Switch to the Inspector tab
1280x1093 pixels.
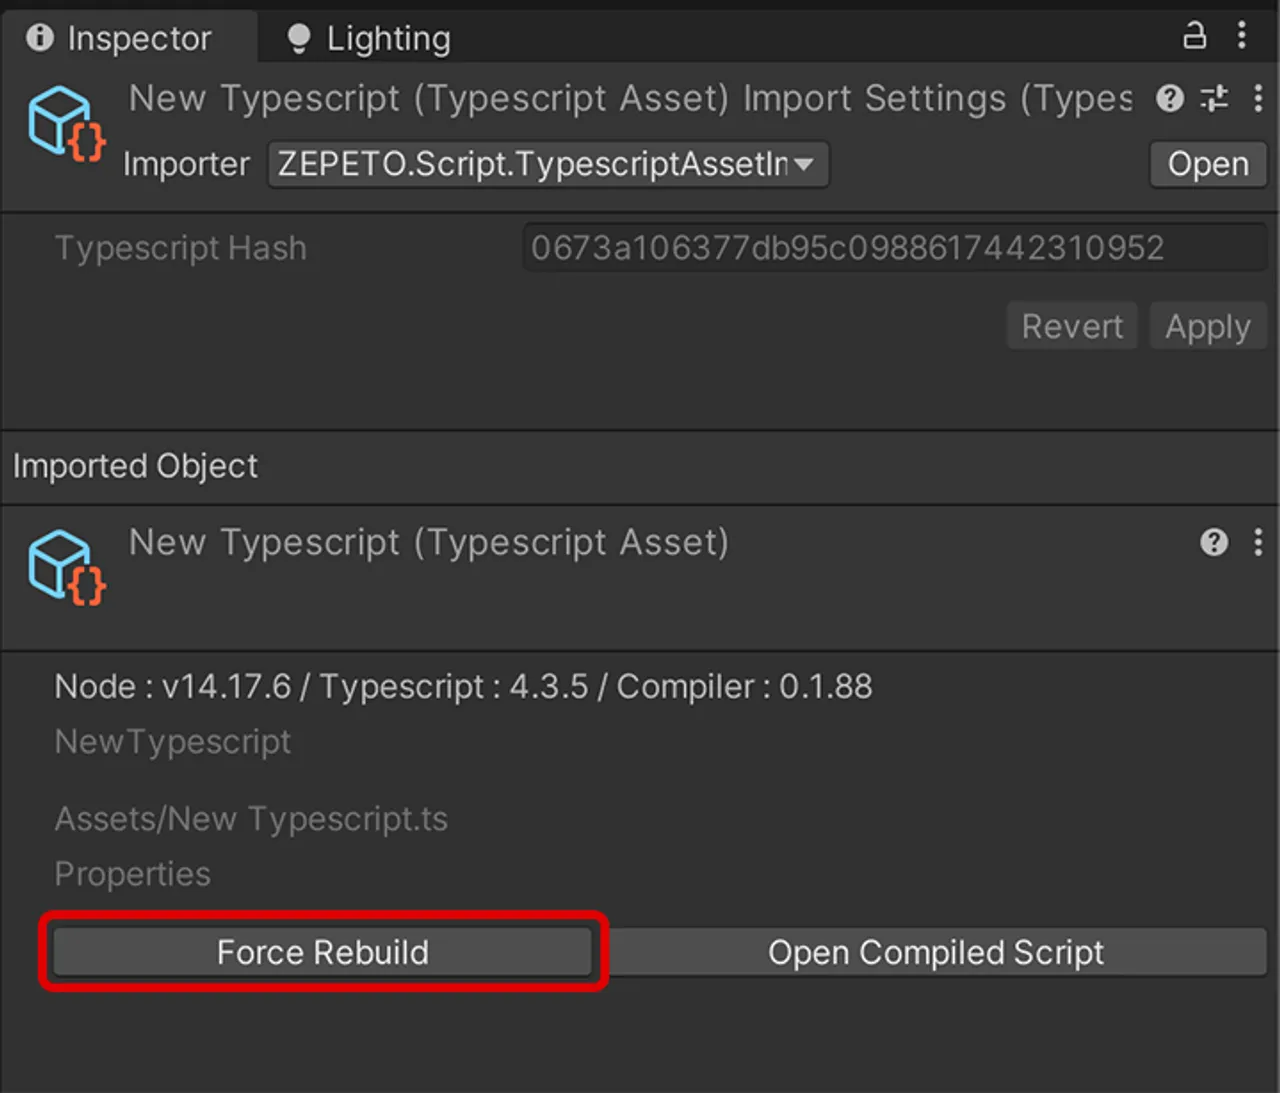click(140, 38)
